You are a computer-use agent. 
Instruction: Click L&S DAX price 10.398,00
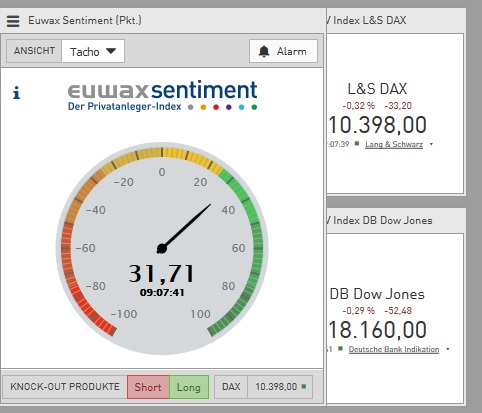pos(377,125)
